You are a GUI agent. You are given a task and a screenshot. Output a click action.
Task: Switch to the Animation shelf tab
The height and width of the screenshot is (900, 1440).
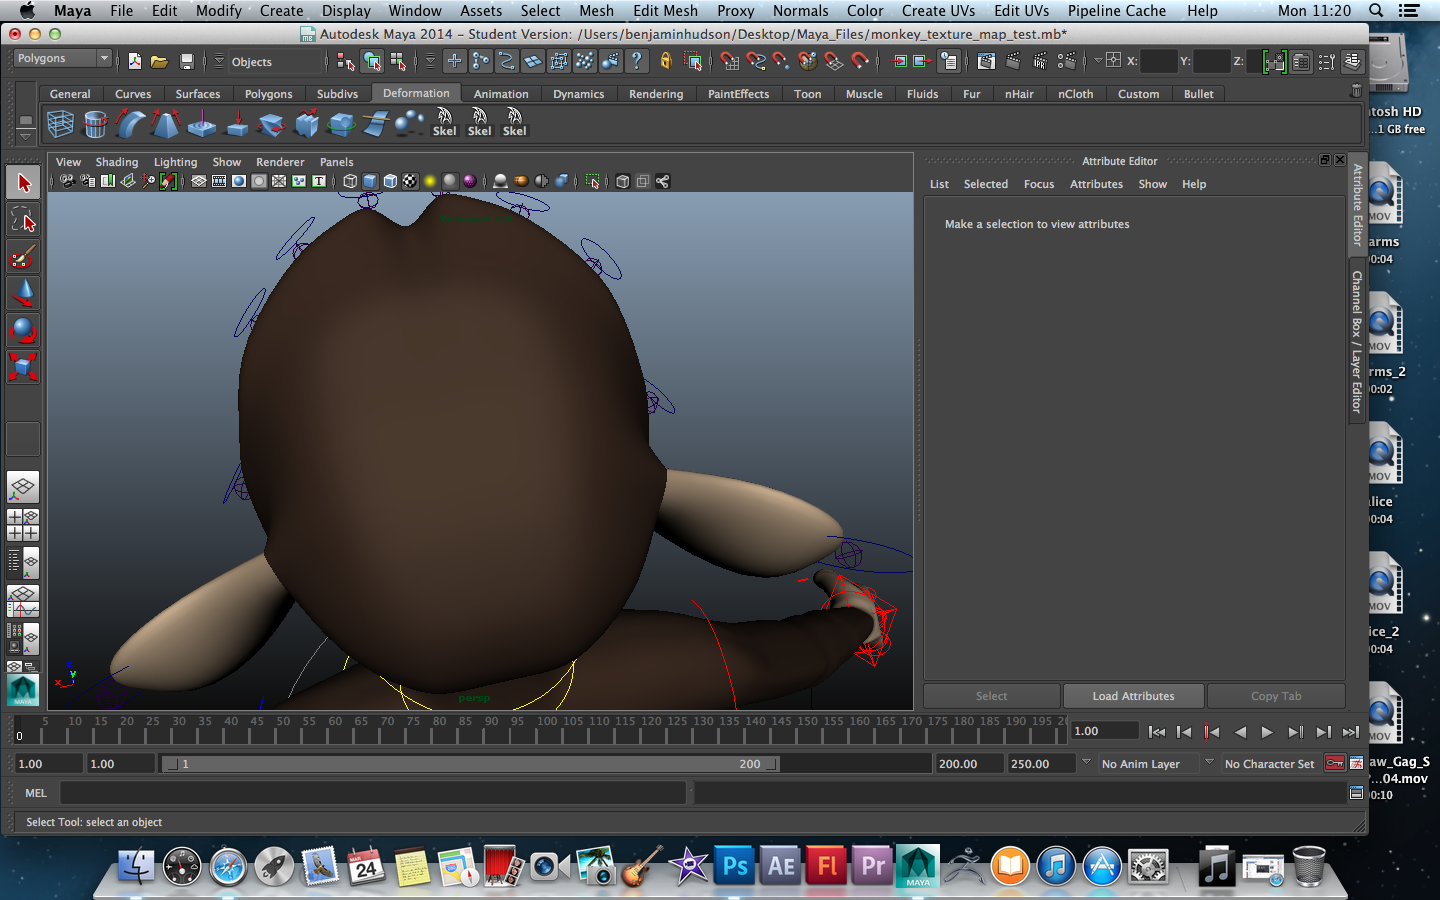tap(500, 94)
